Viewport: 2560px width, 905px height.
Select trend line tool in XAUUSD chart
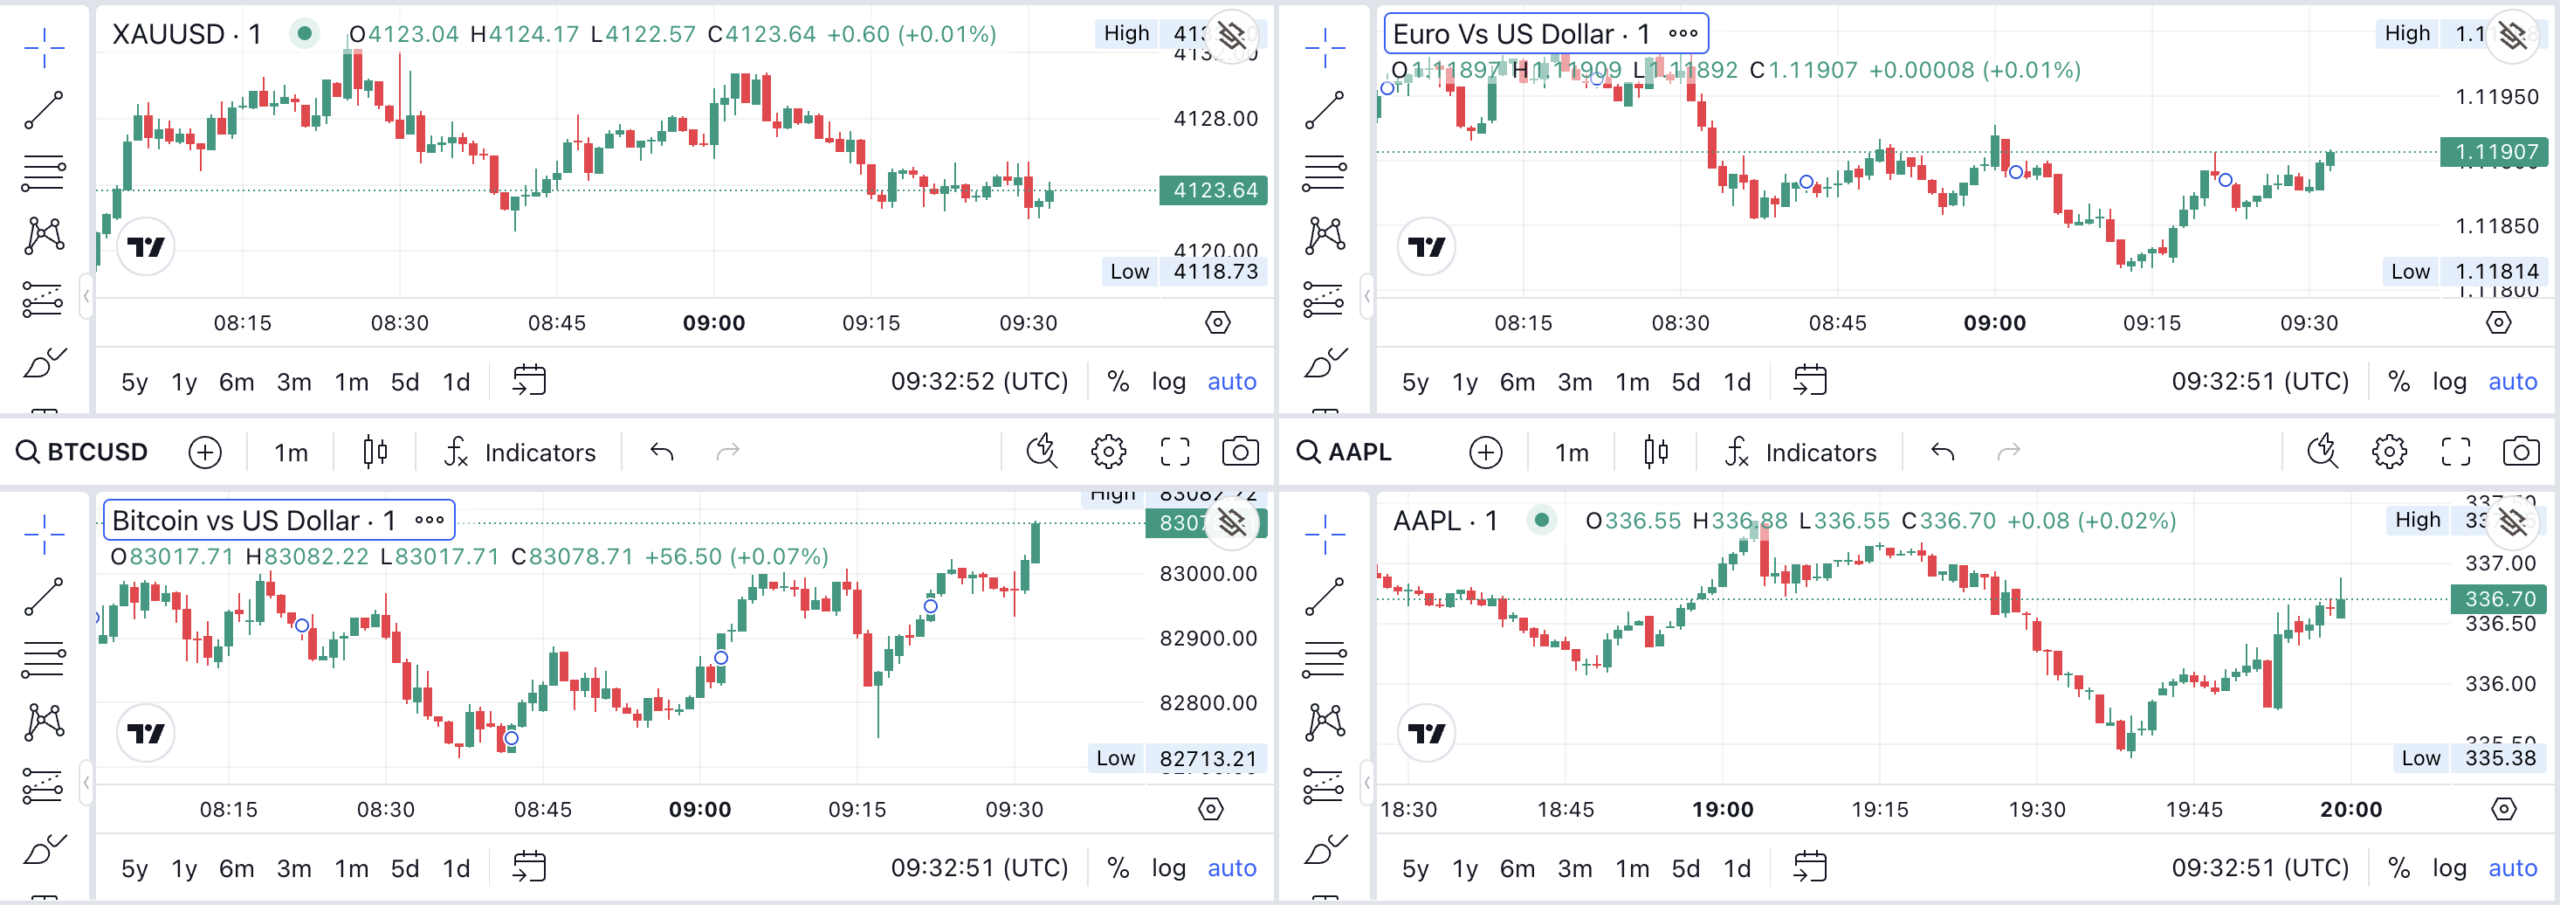point(44,111)
